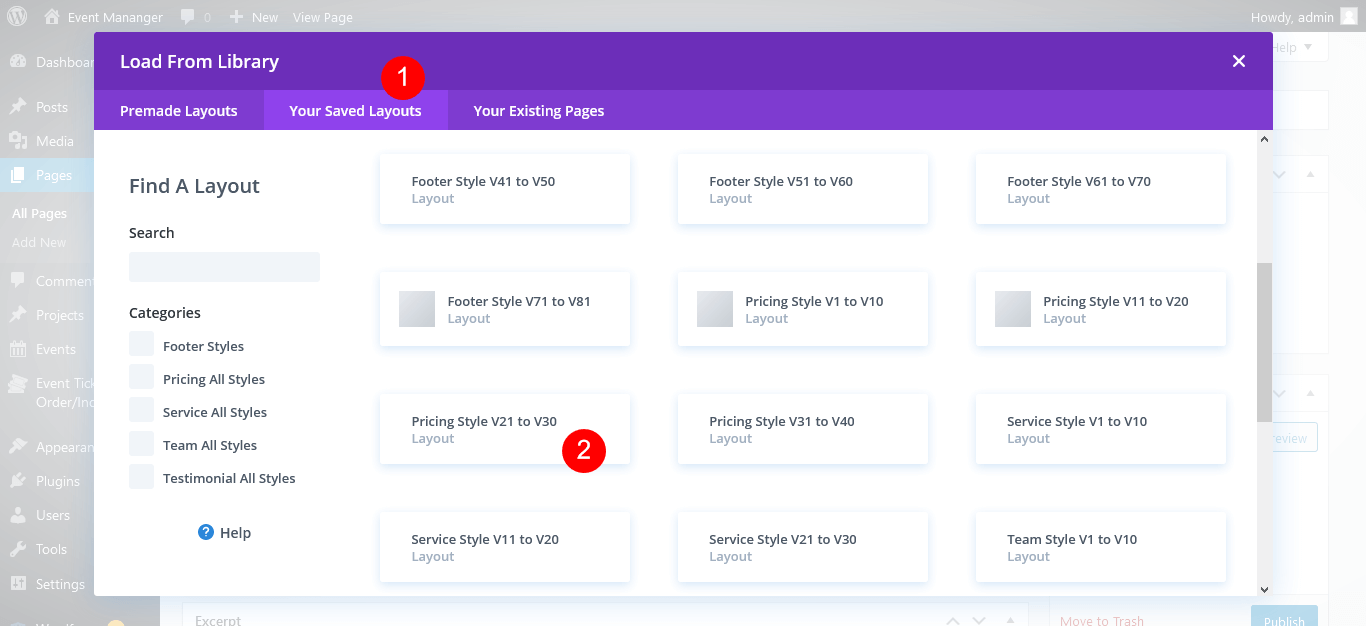Viewport: 1366px width, 626px height.
Task: Check the Testimonial All Styles category
Action: [x=141, y=477]
